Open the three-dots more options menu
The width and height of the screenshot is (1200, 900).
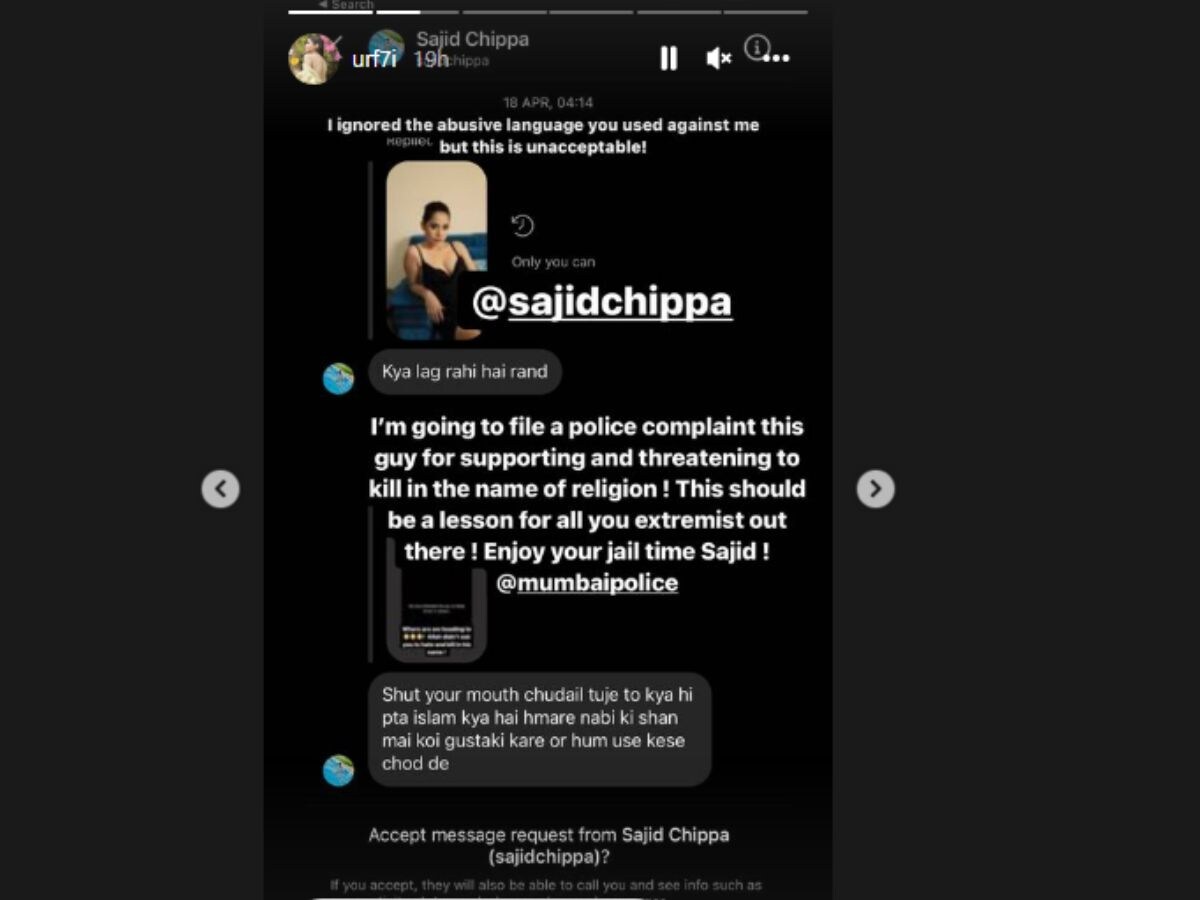(776, 59)
